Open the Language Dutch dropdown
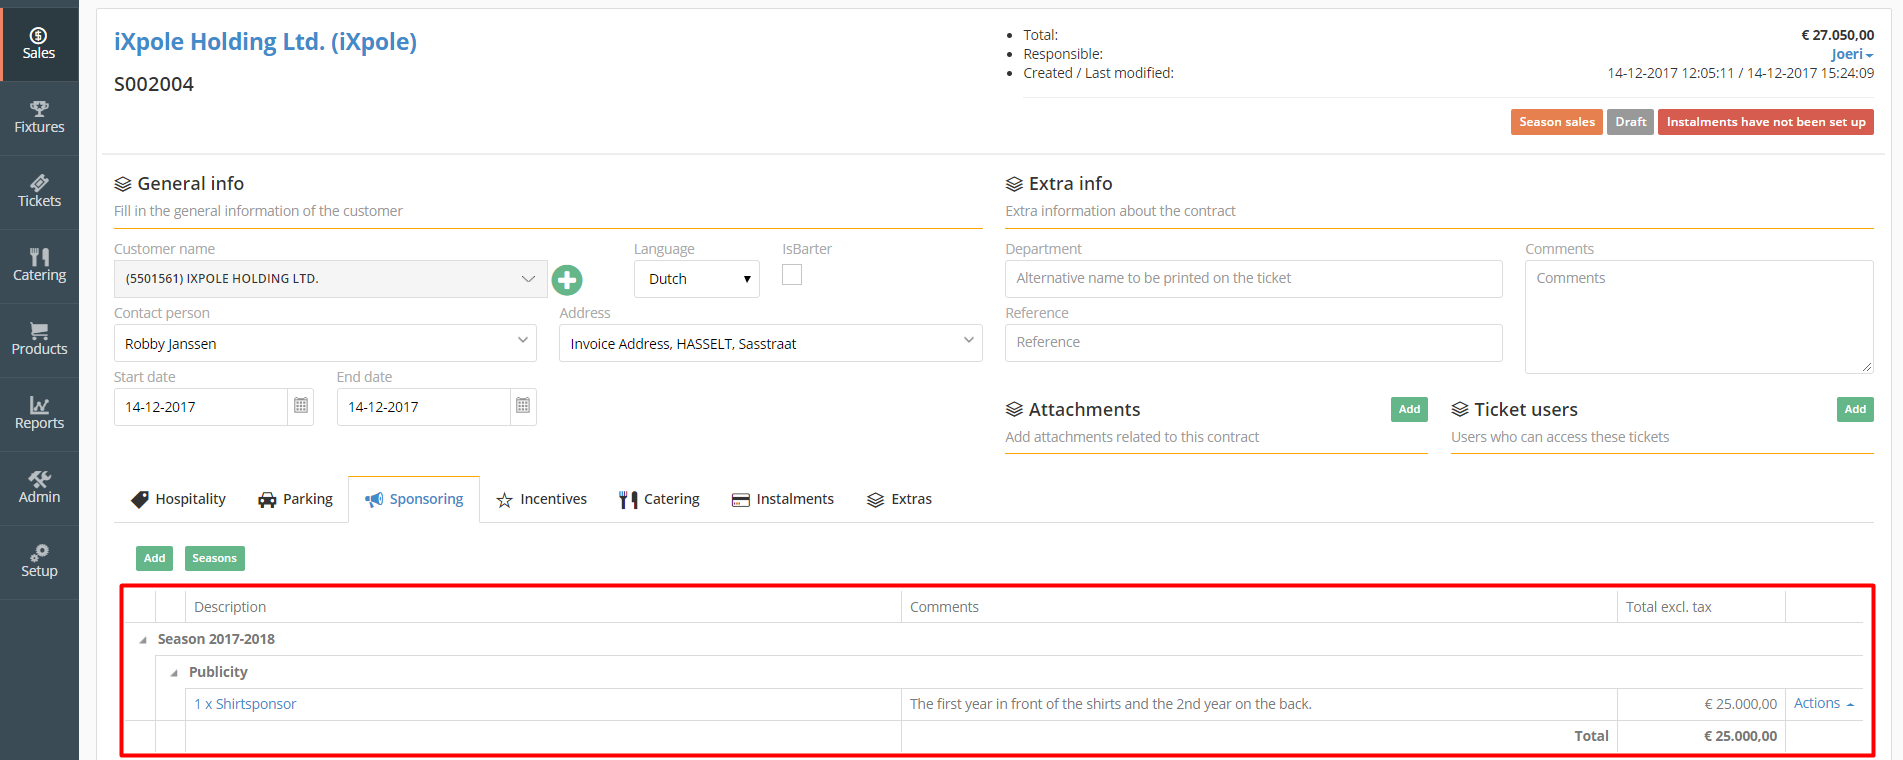 tap(697, 279)
